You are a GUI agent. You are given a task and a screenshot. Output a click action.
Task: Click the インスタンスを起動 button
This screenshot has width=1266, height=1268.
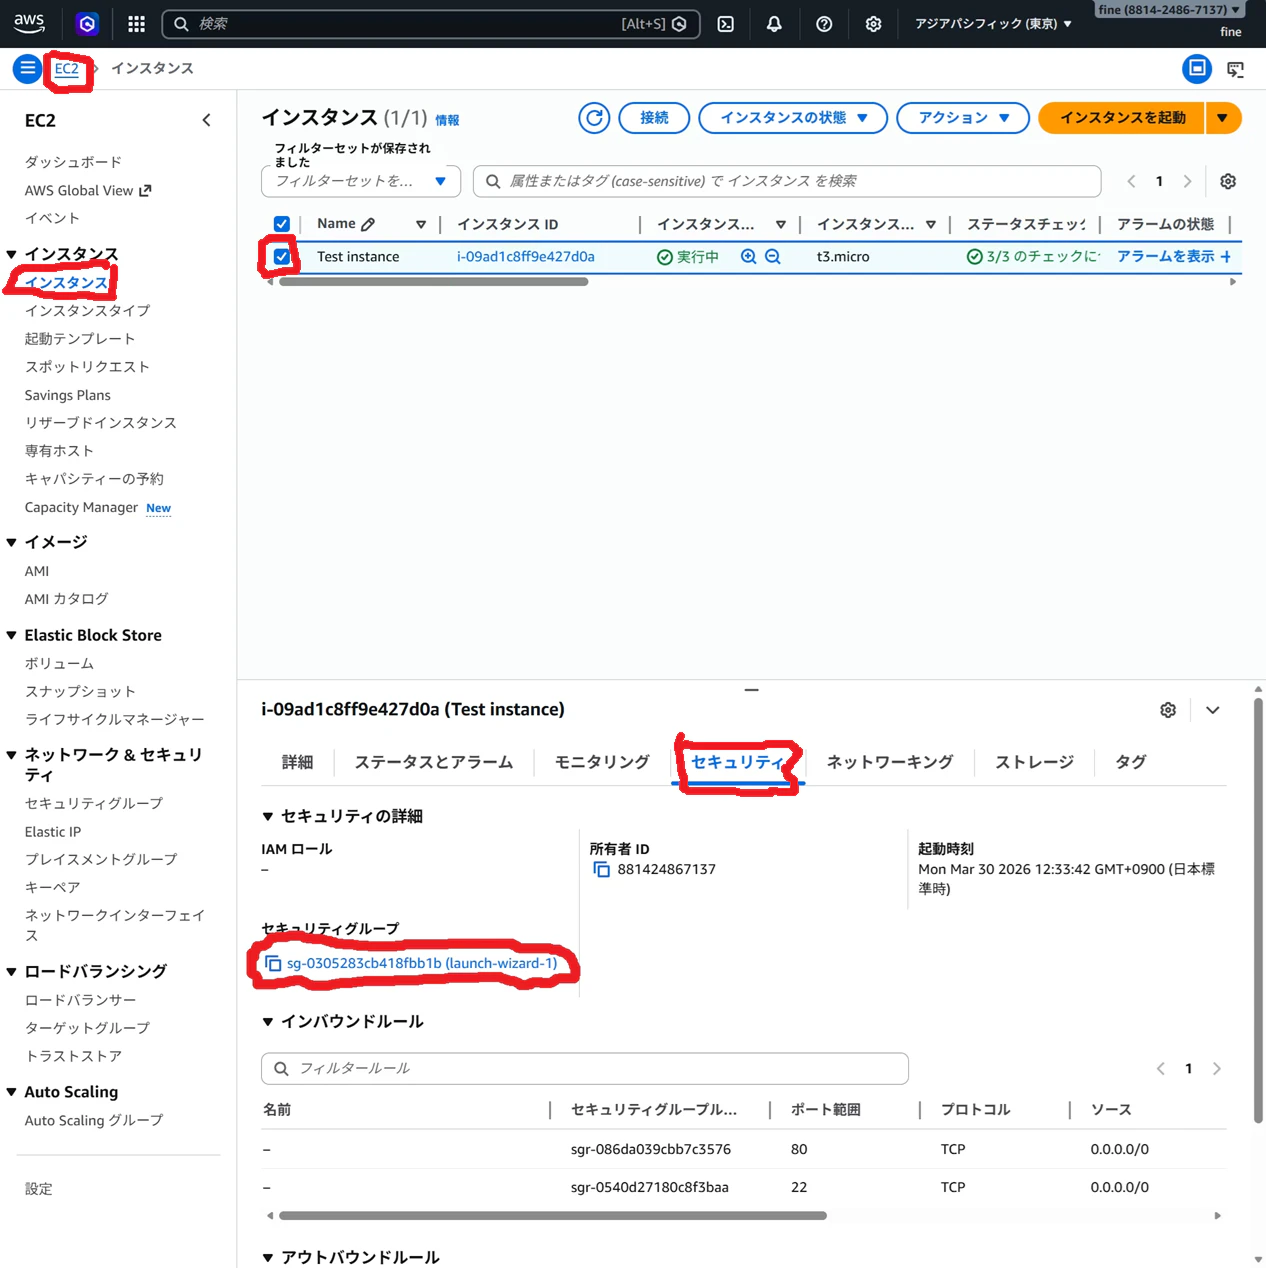(1122, 118)
